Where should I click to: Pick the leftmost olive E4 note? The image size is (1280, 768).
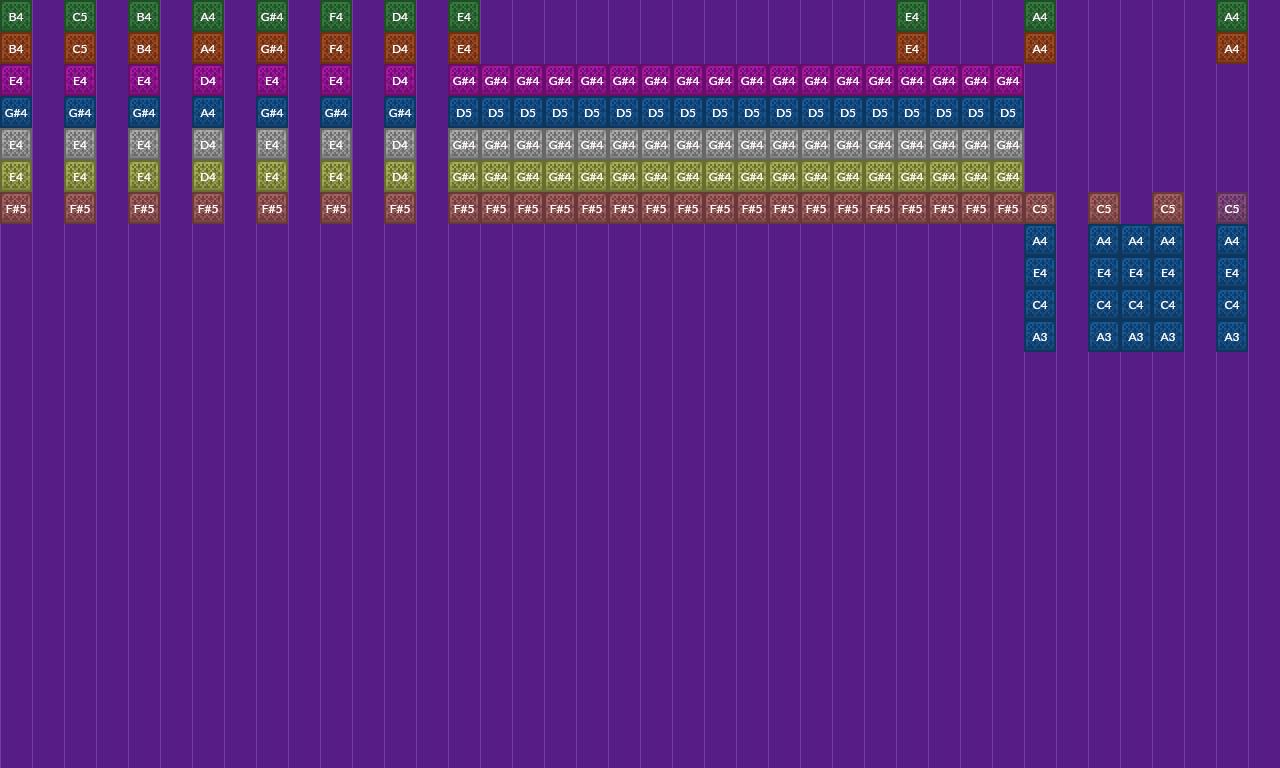pos(16,176)
